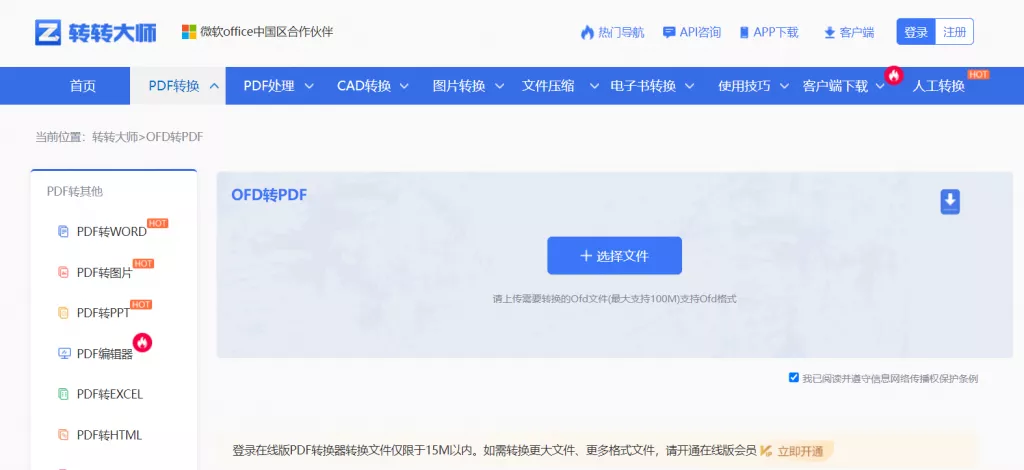This screenshot has width=1024, height=470.
Task: Click the HOT badge on PDF转PPT
Action: click(x=141, y=304)
